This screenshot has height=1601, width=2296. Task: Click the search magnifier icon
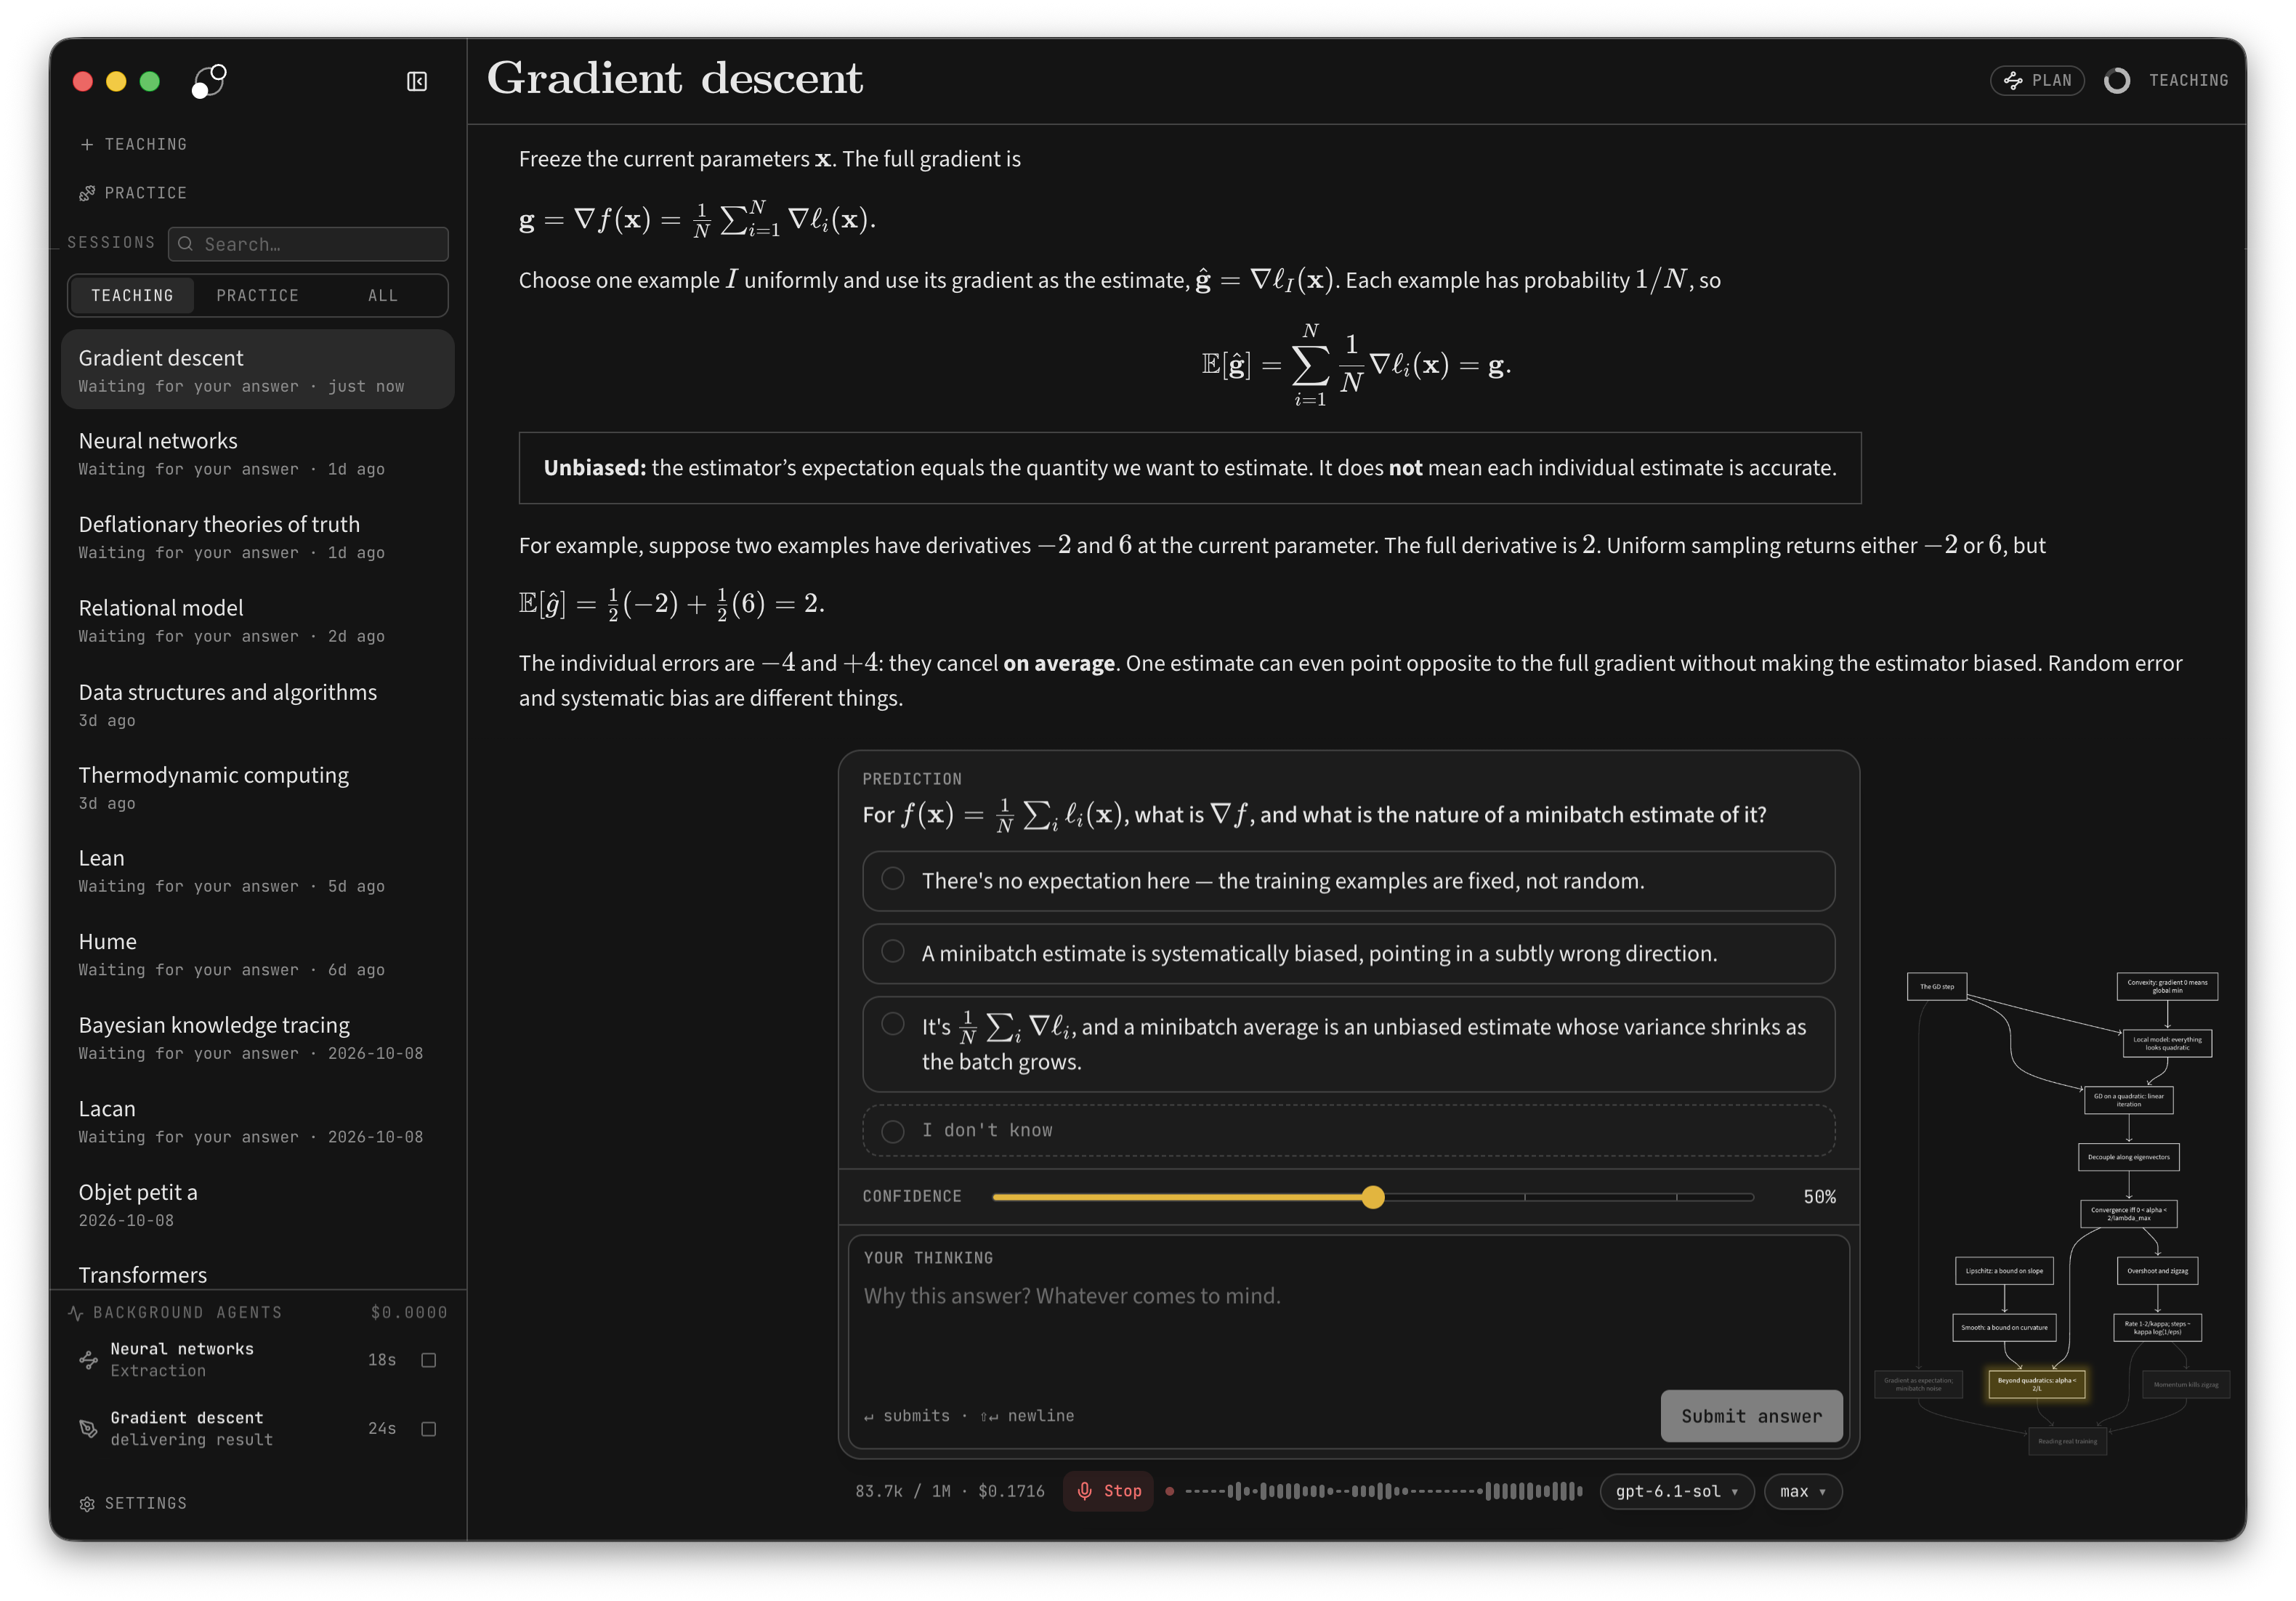pos(185,244)
